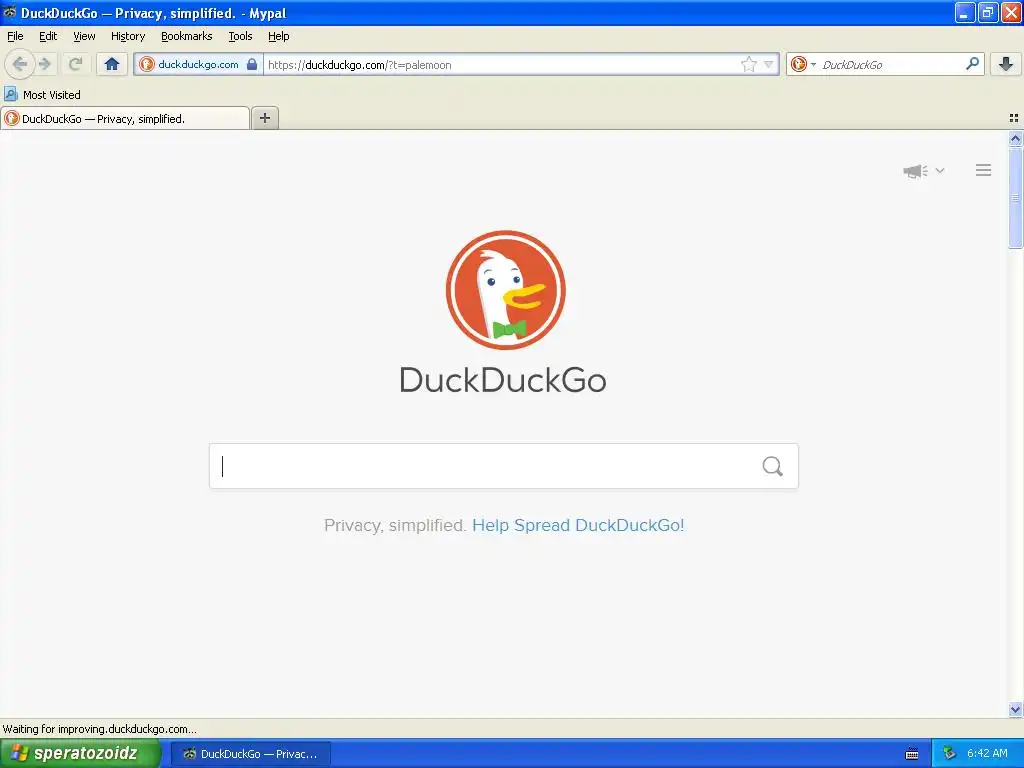Expand the chevron beside the megaphone
Image resolution: width=1024 pixels, height=768 pixels.
pos(940,170)
